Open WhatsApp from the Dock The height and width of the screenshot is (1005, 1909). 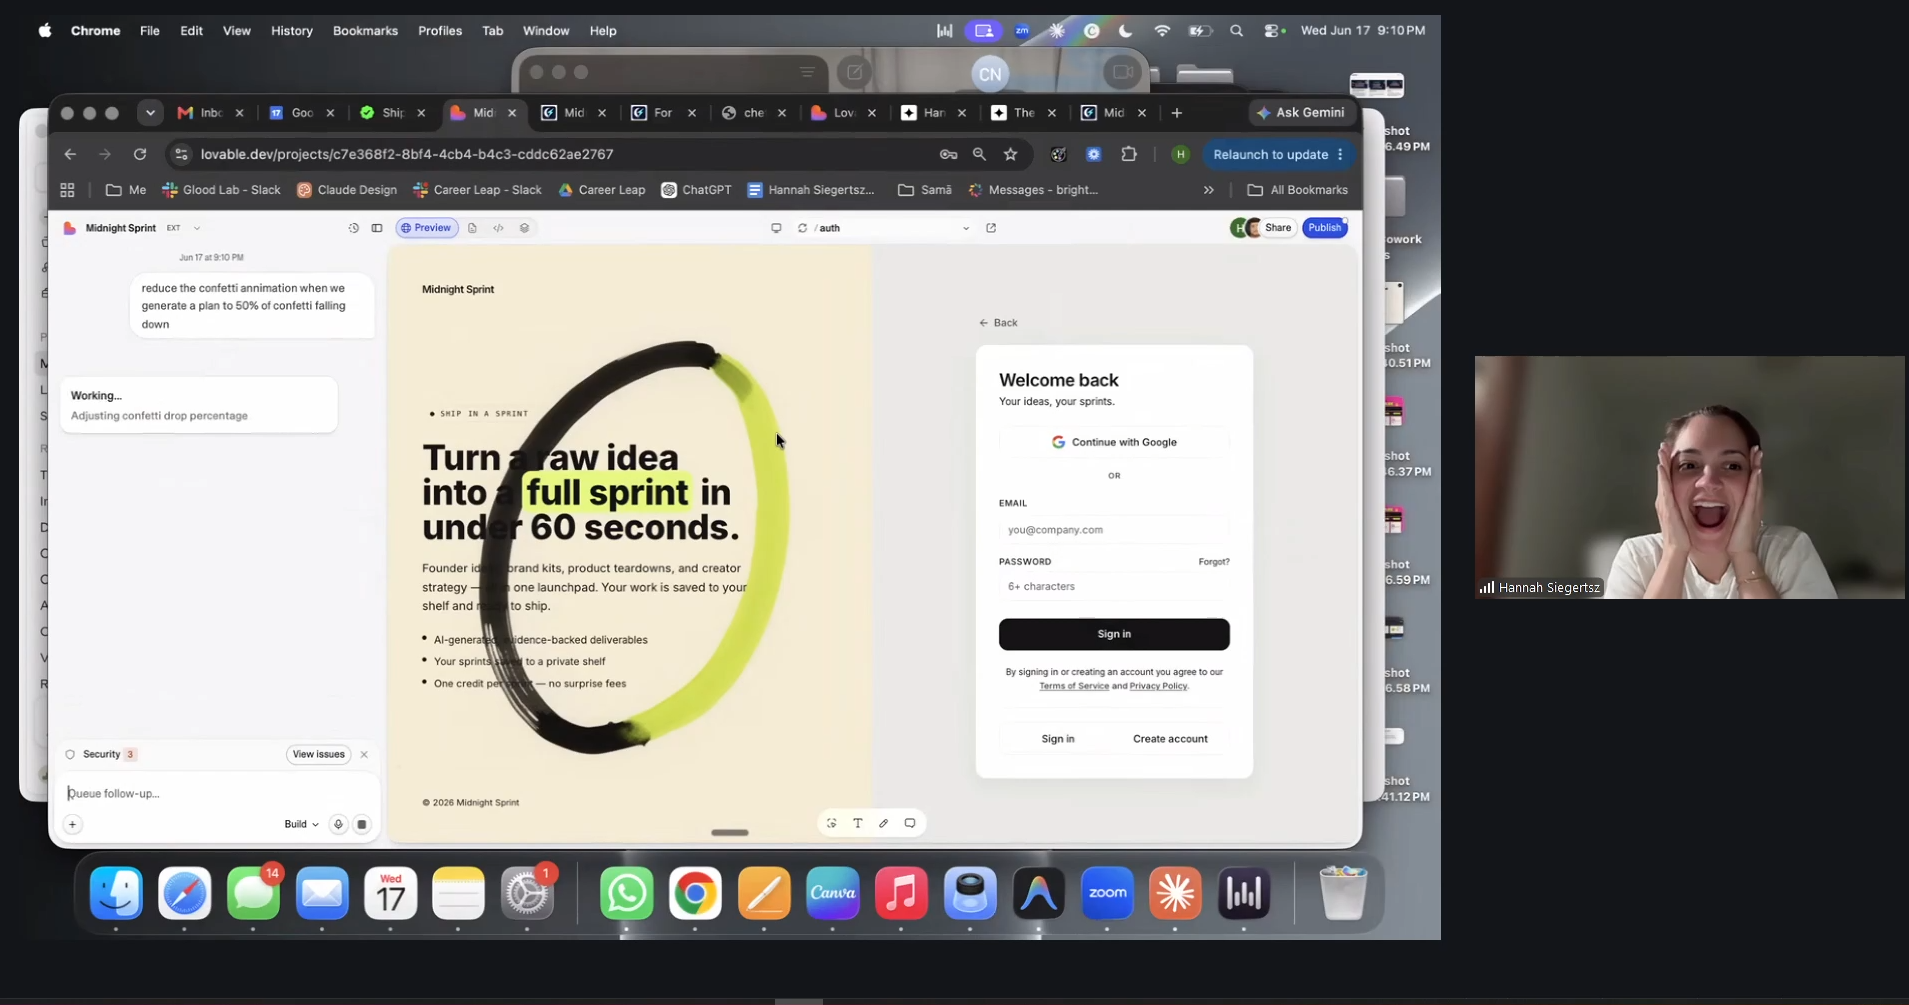click(627, 893)
